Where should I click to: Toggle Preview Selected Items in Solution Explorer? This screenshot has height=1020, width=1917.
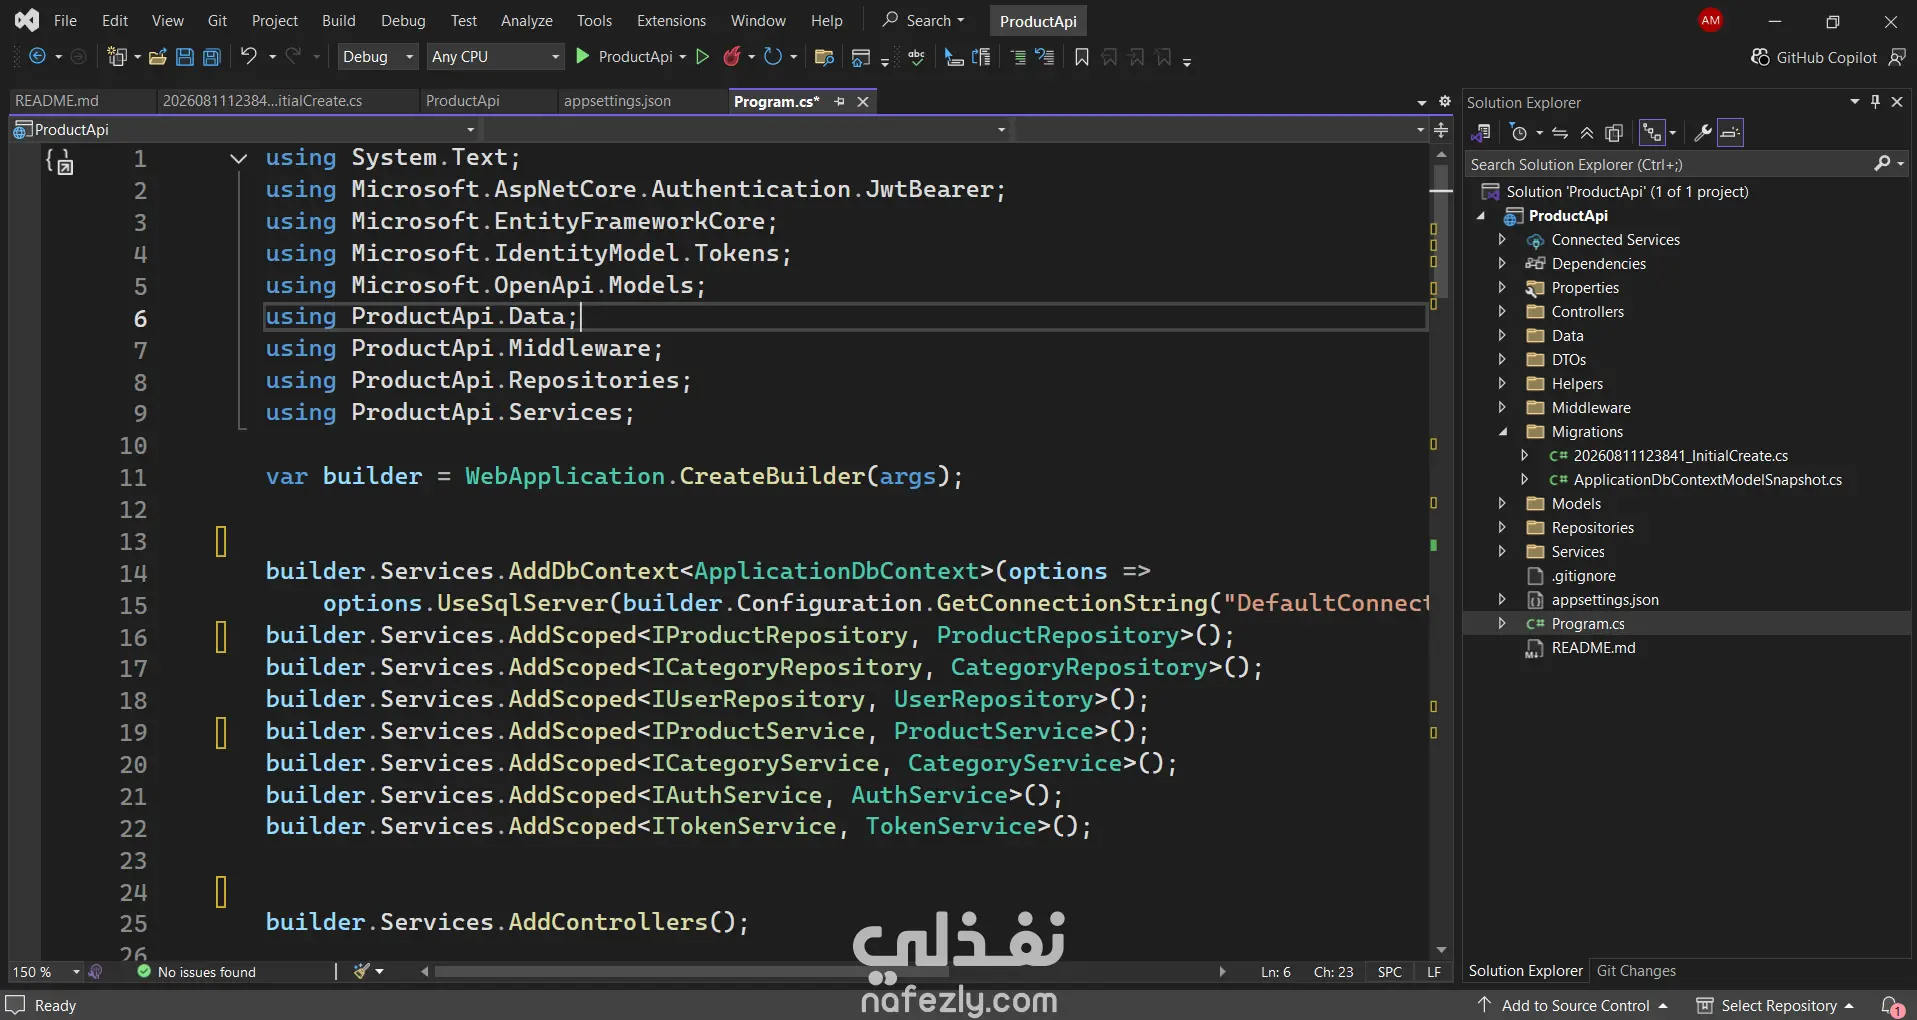[1731, 133]
